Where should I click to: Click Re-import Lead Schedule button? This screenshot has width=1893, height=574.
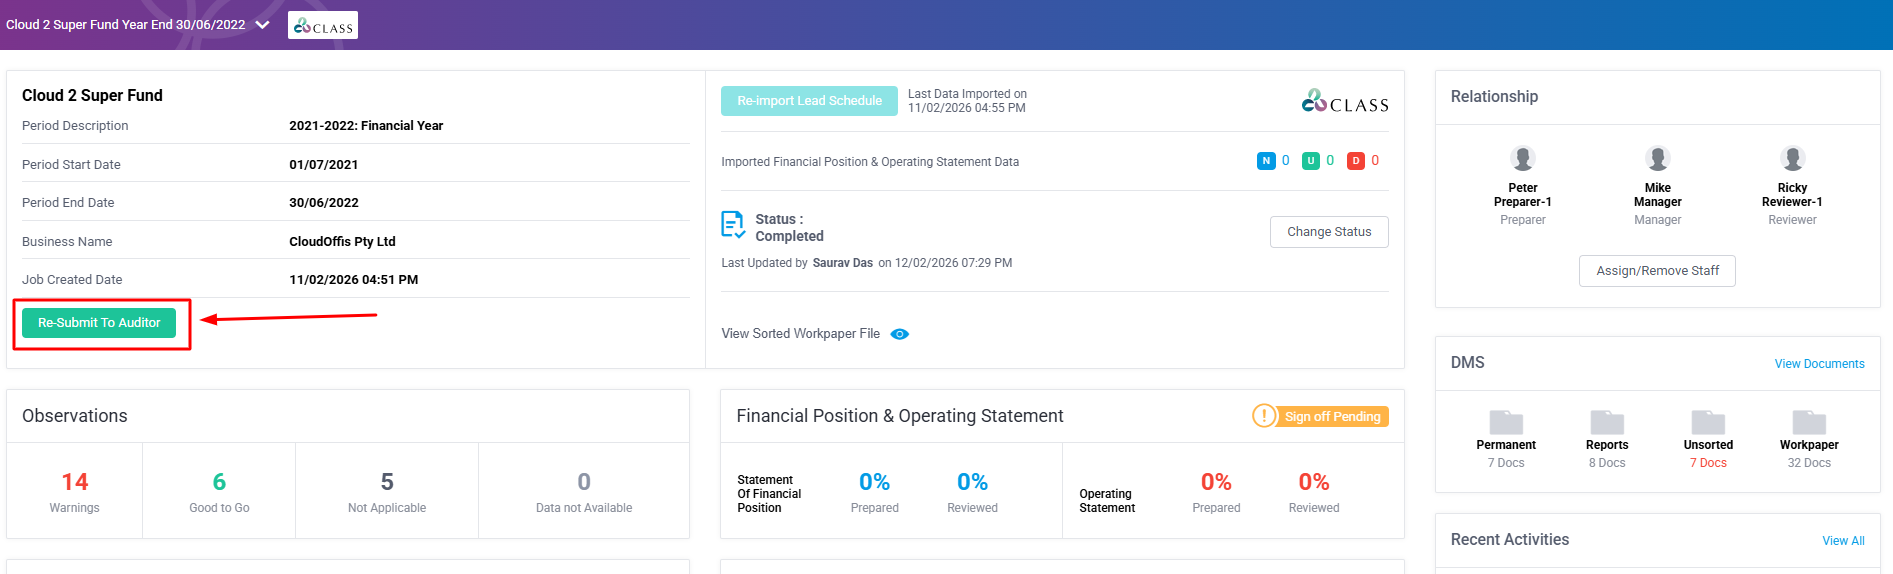[809, 101]
